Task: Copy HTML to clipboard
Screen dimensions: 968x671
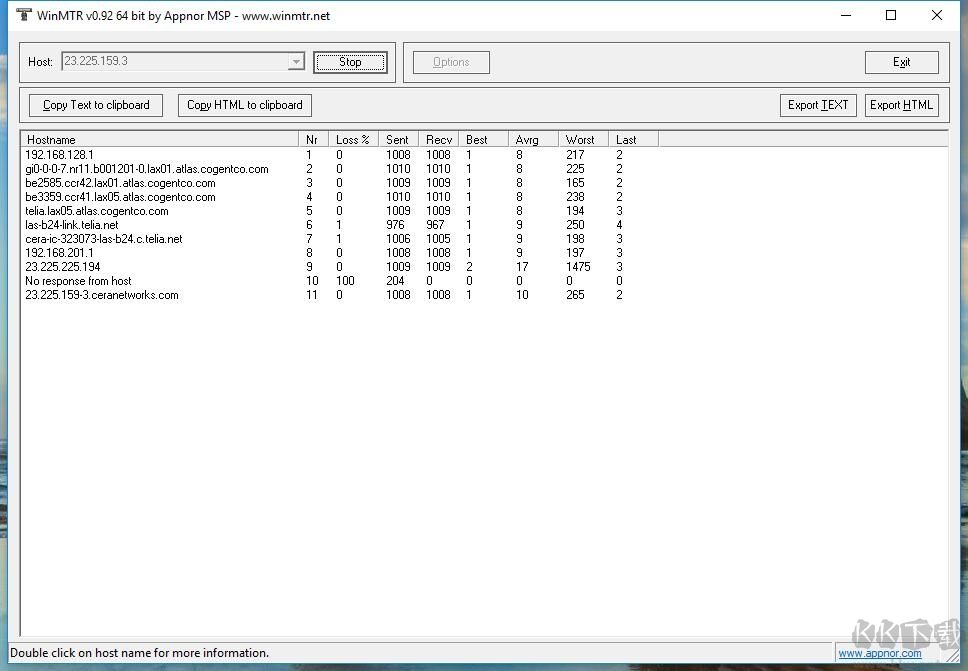Action: pyautogui.click(x=244, y=105)
